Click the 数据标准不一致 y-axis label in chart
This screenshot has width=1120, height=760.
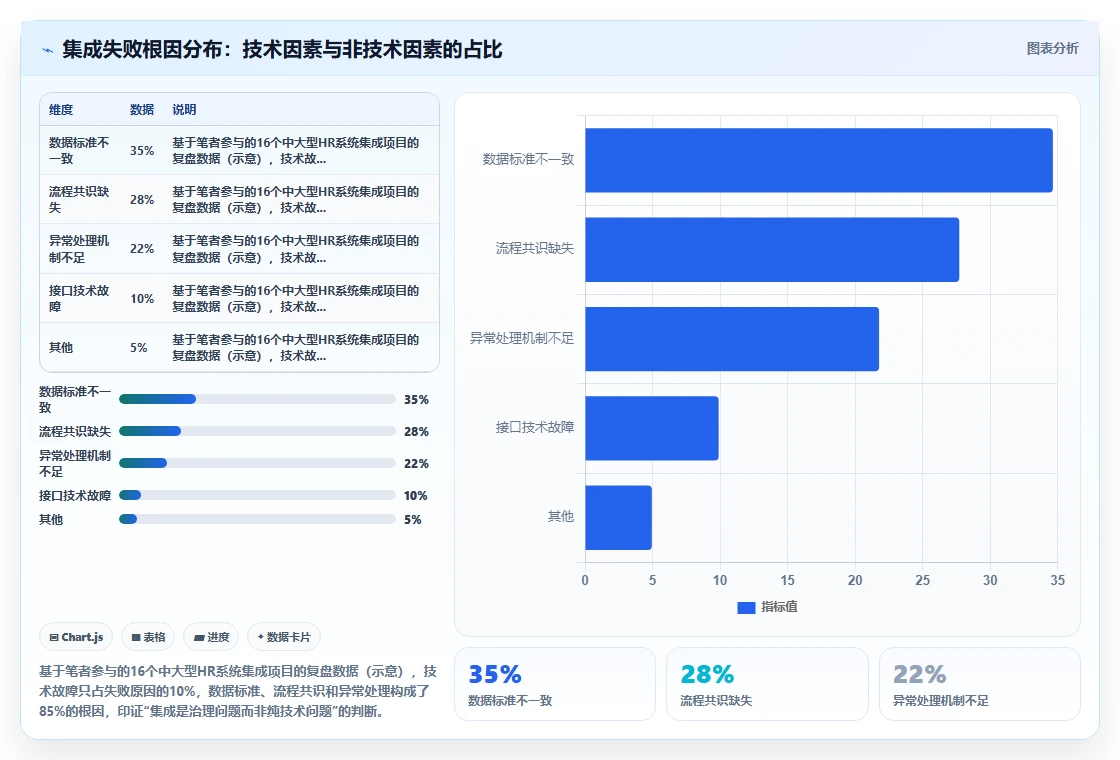click(528, 159)
